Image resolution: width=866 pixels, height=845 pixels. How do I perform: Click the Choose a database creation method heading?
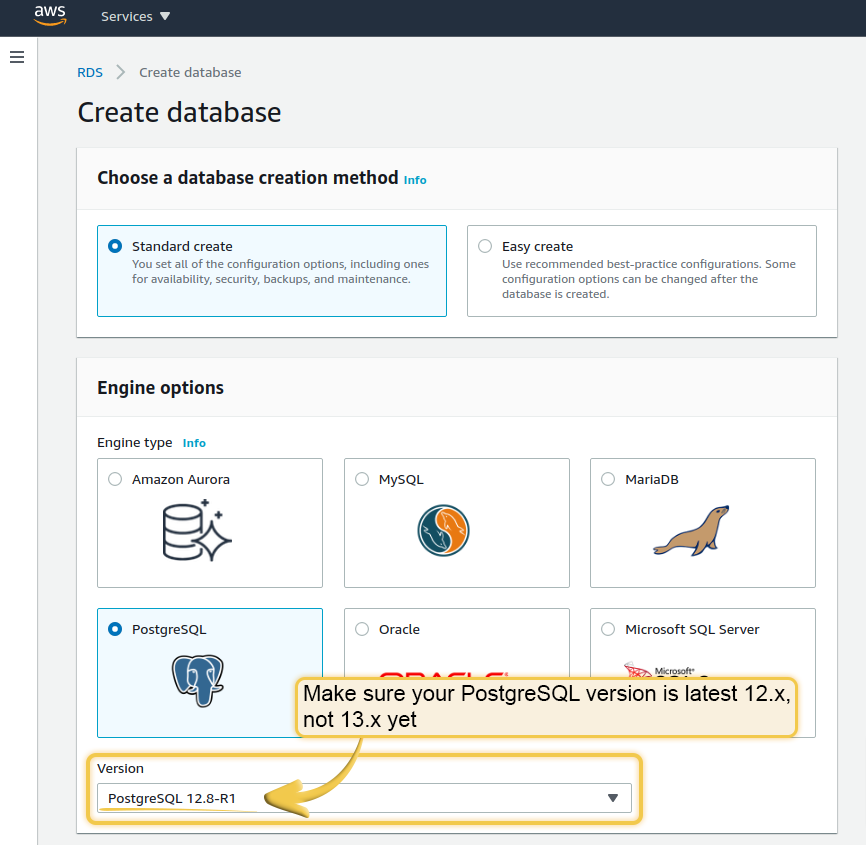(x=248, y=178)
